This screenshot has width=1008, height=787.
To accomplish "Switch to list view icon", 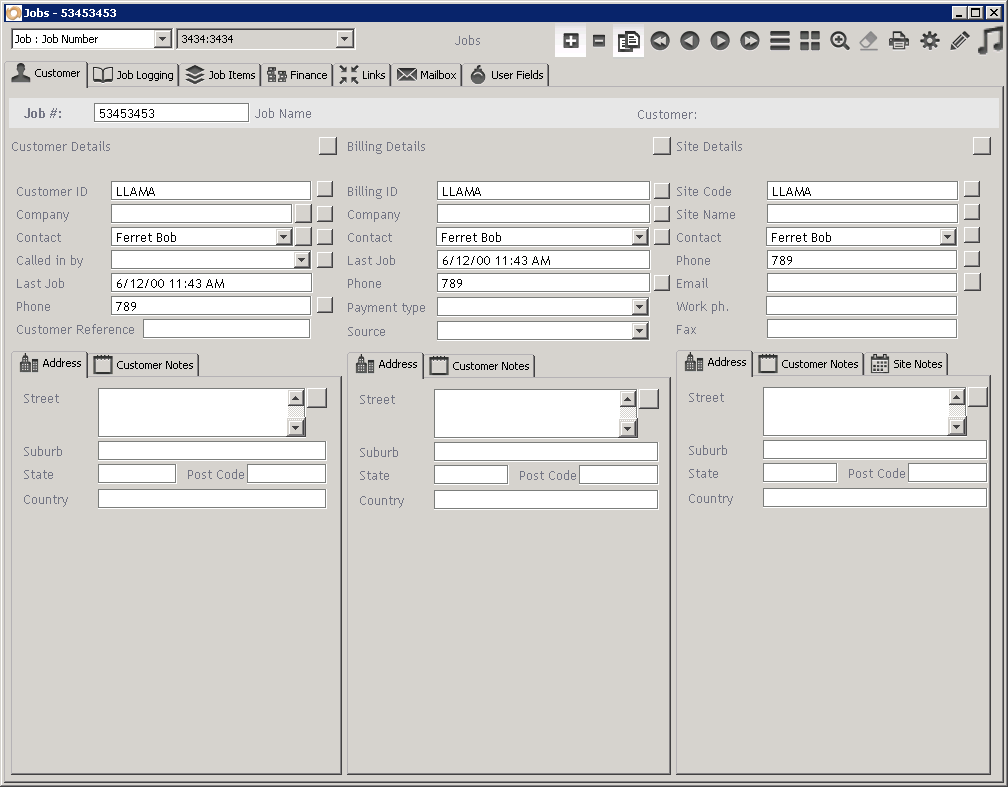I will click(x=780, y=41).
